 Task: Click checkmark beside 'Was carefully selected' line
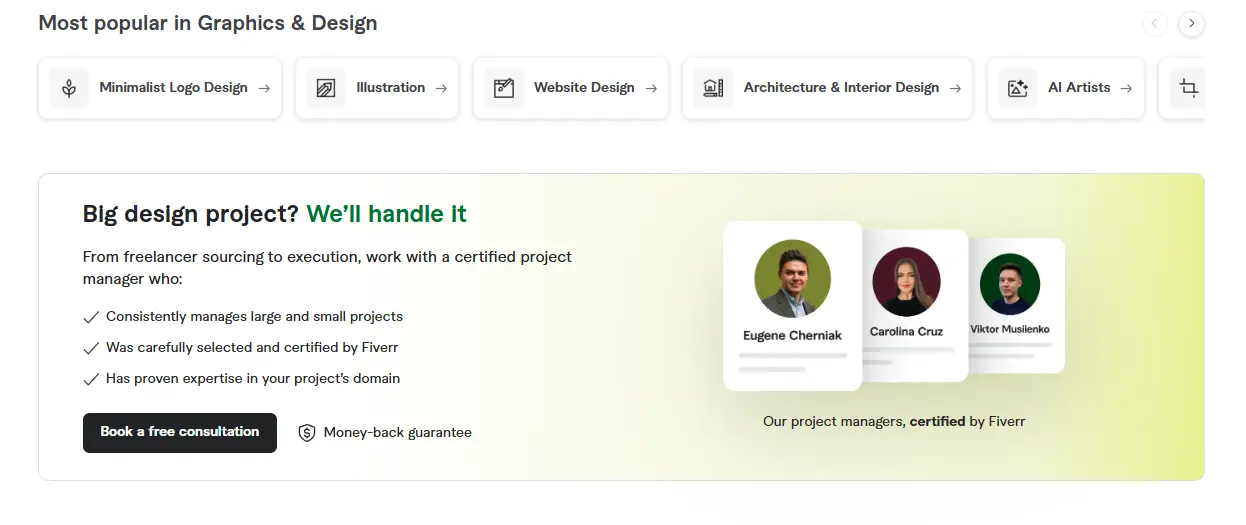91,348
